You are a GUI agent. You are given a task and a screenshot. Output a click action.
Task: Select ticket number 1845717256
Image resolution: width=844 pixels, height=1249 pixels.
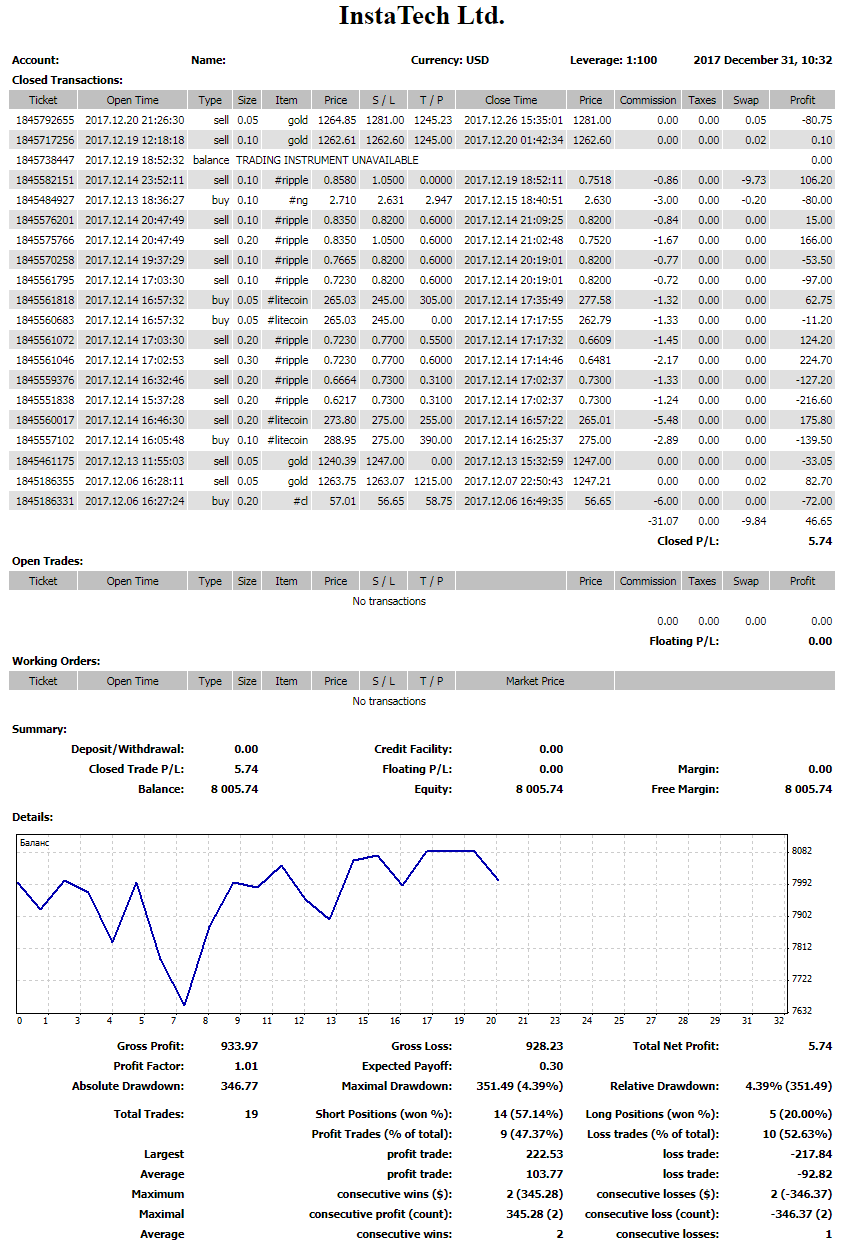[45, 140]
